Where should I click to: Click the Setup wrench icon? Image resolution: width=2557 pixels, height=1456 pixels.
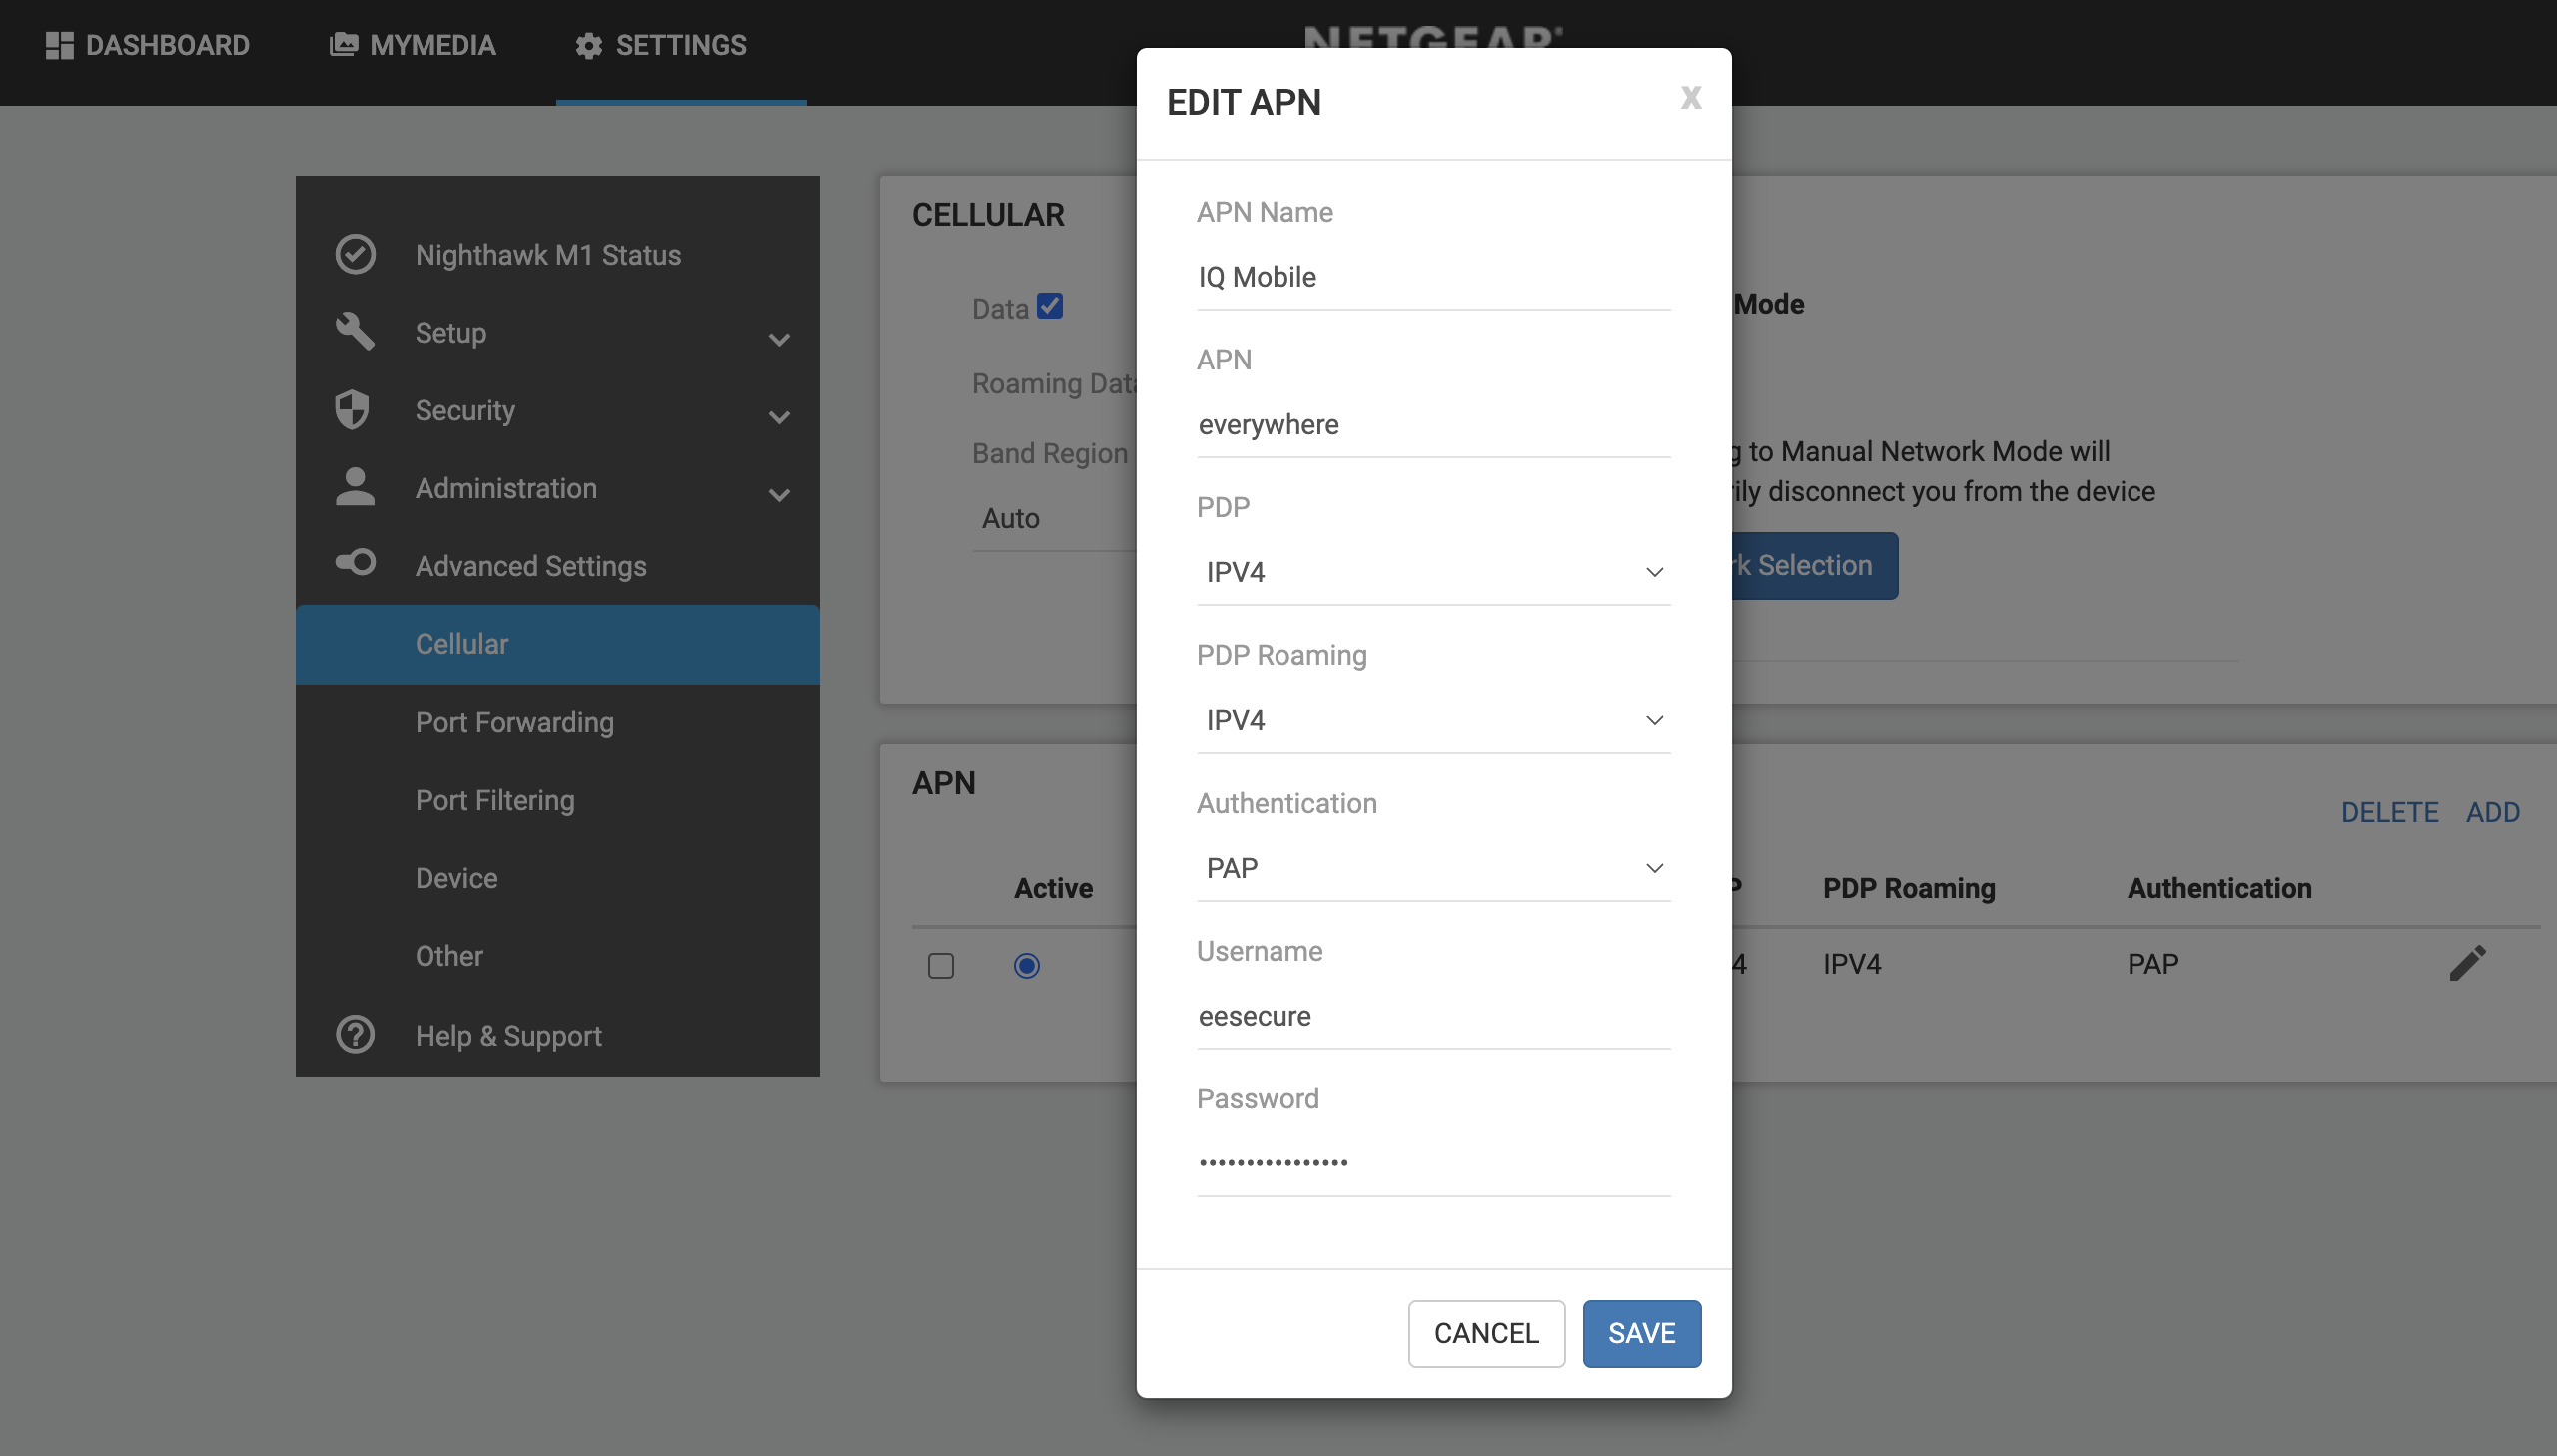tap(355, 332)
